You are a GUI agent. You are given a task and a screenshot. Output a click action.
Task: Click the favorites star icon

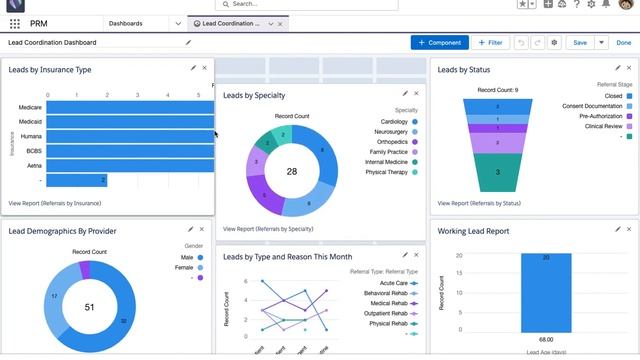point(522,4)
